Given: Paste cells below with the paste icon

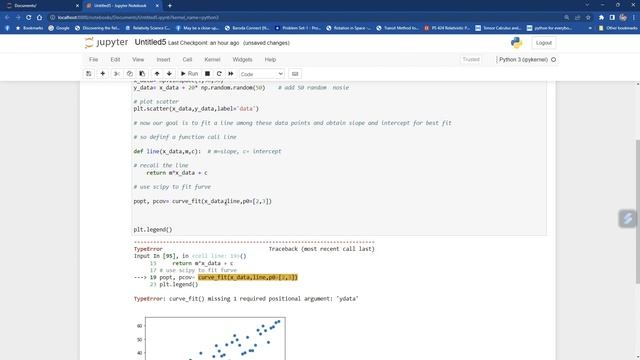Looking at the screenshot, I should click(142, 74).
